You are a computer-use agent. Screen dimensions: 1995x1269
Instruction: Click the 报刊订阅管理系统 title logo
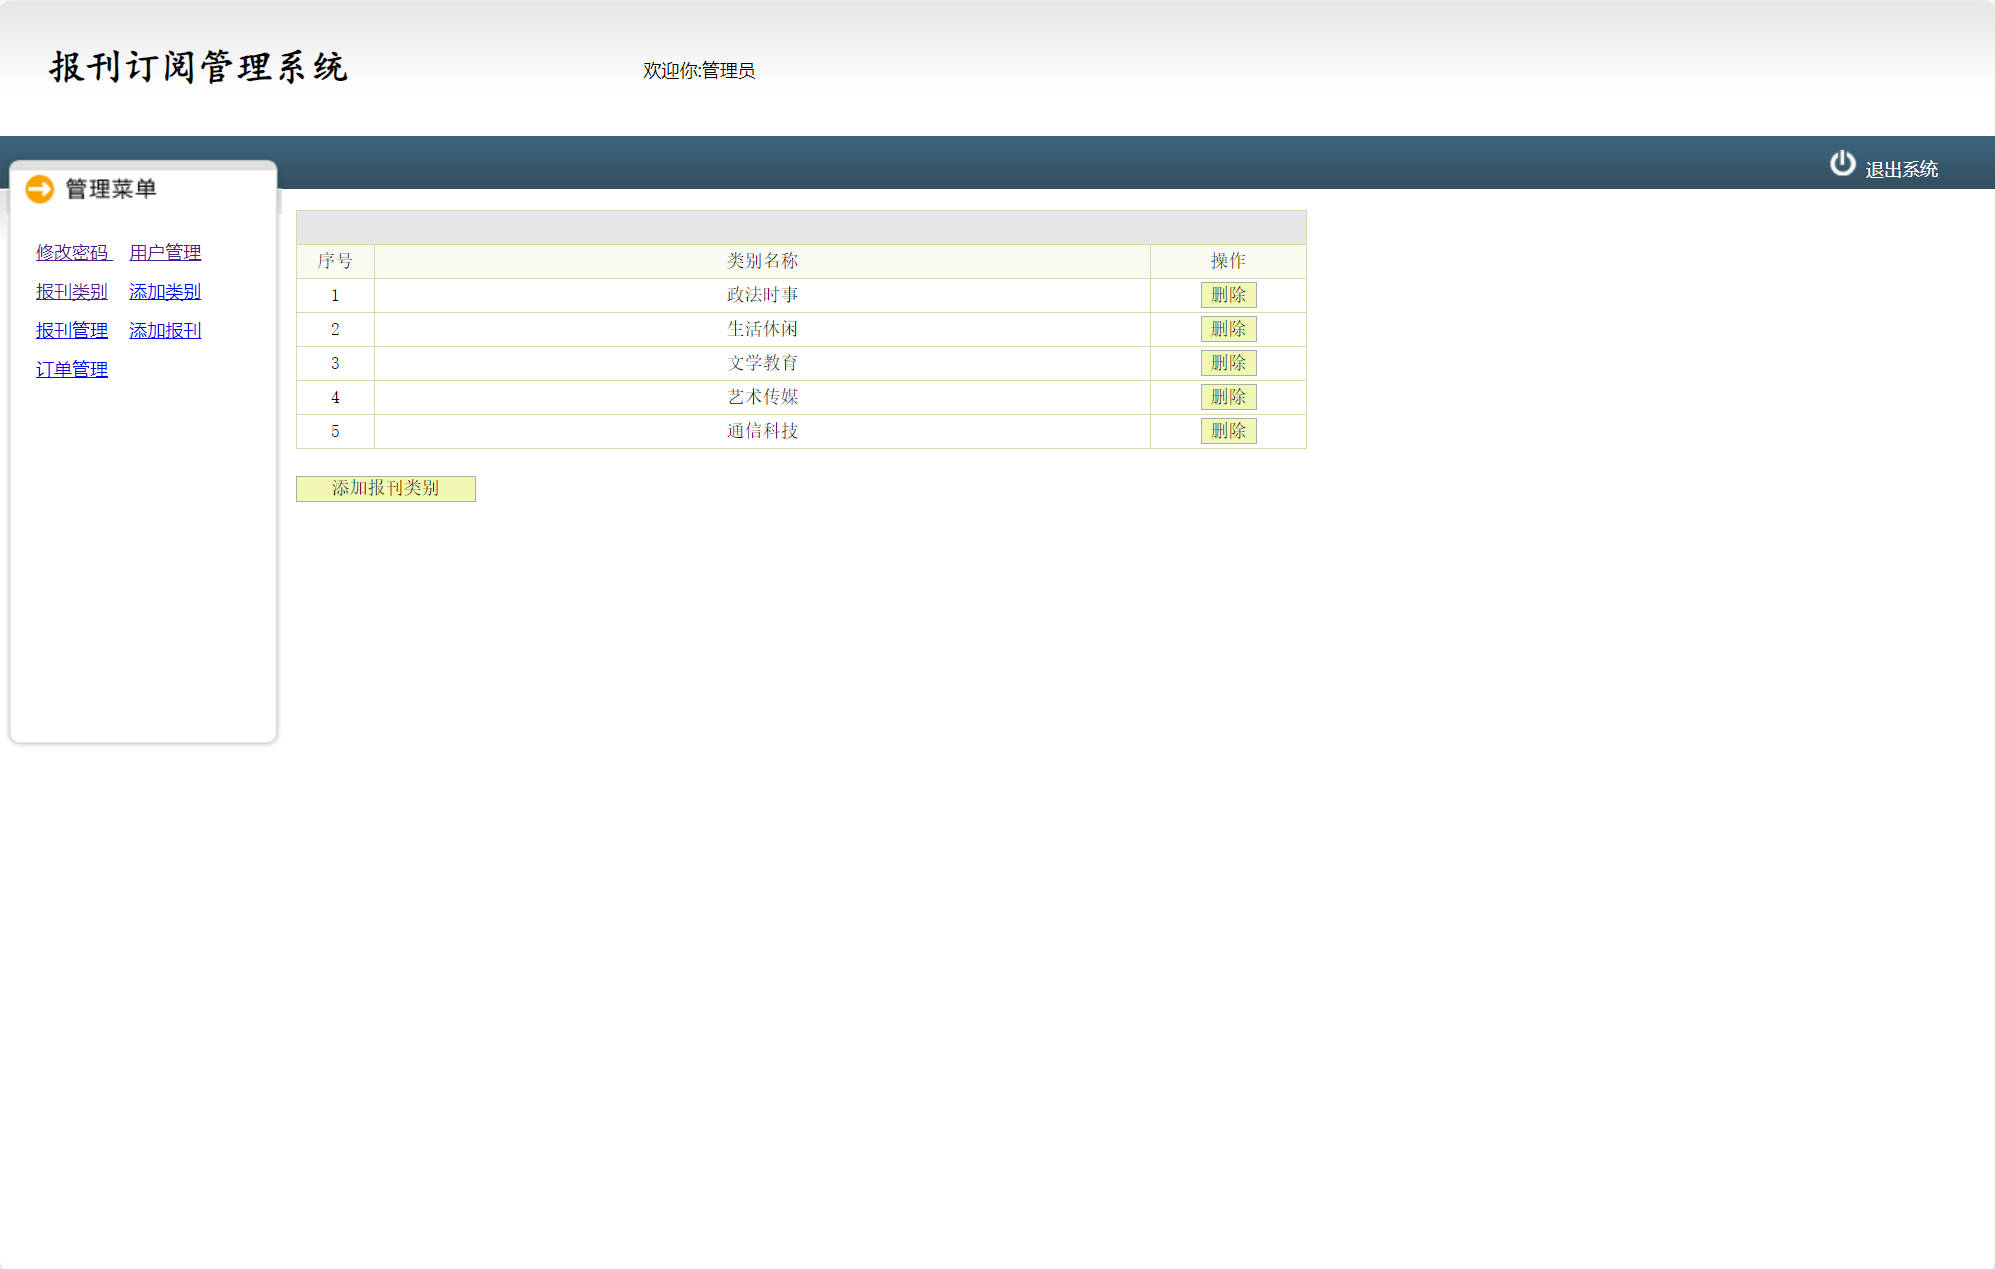(198, 67)
